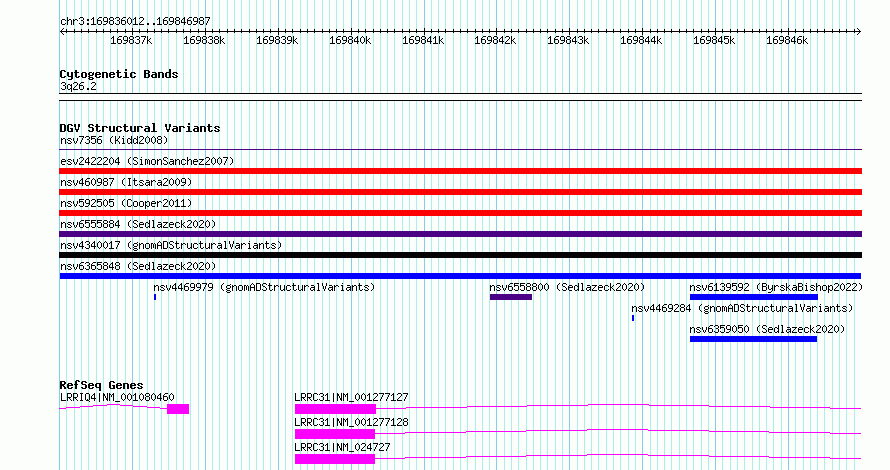Click the blue bar under nsv6365848

tap(460, 276)
